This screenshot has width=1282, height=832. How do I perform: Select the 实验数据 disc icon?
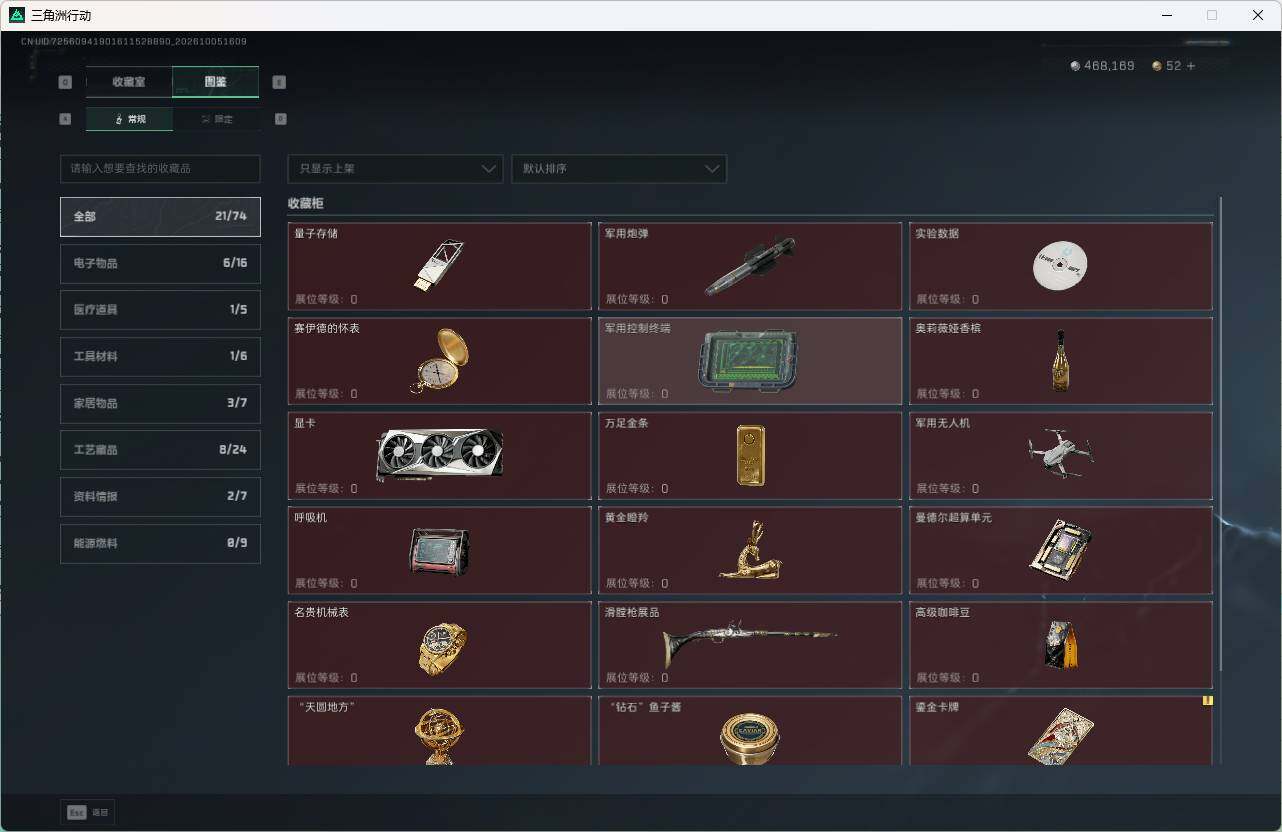(x=1059, y=265)
